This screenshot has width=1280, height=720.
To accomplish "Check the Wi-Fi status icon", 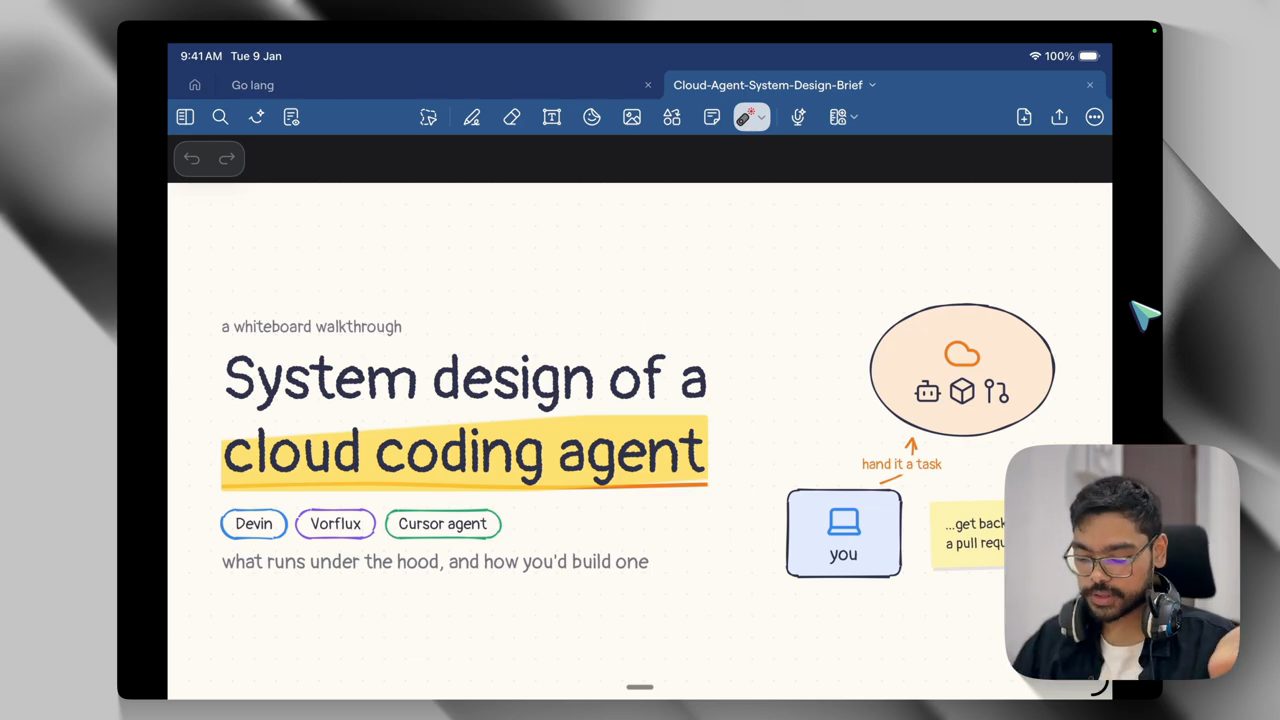I will (x=1035, y=56).
